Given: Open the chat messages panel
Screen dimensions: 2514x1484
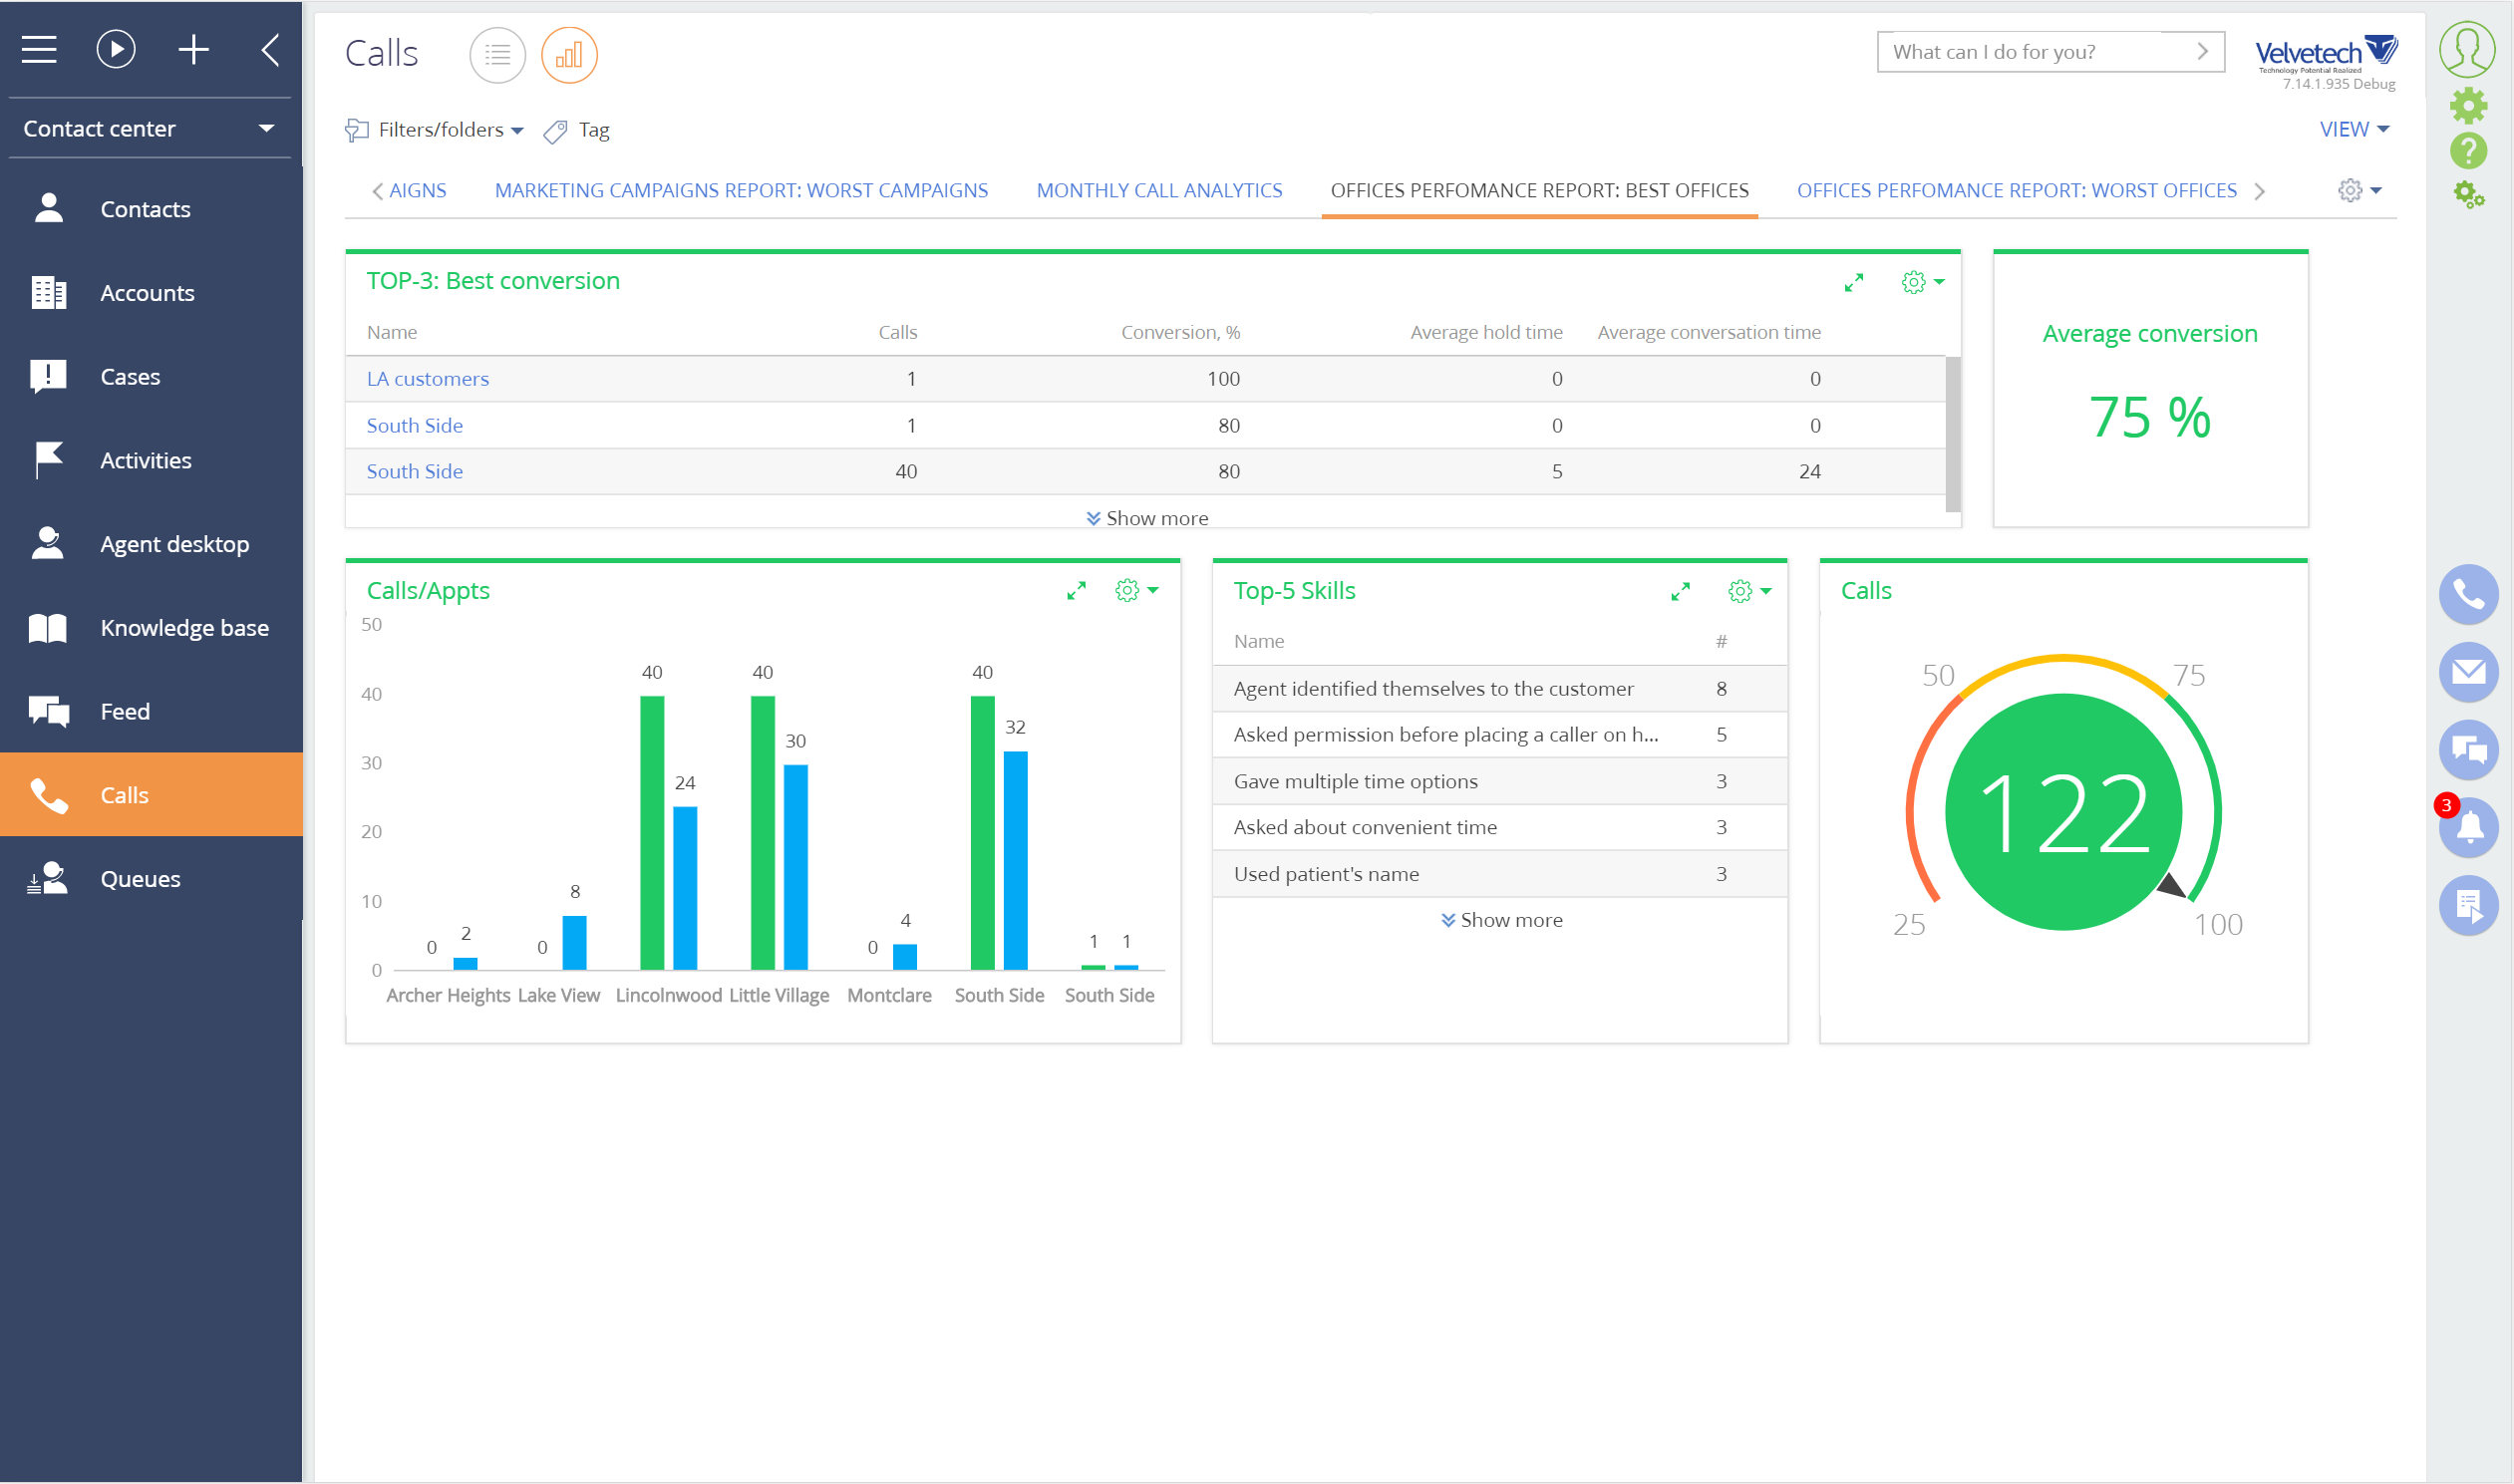Looking at the screenshot, I should click(2468, 750).
